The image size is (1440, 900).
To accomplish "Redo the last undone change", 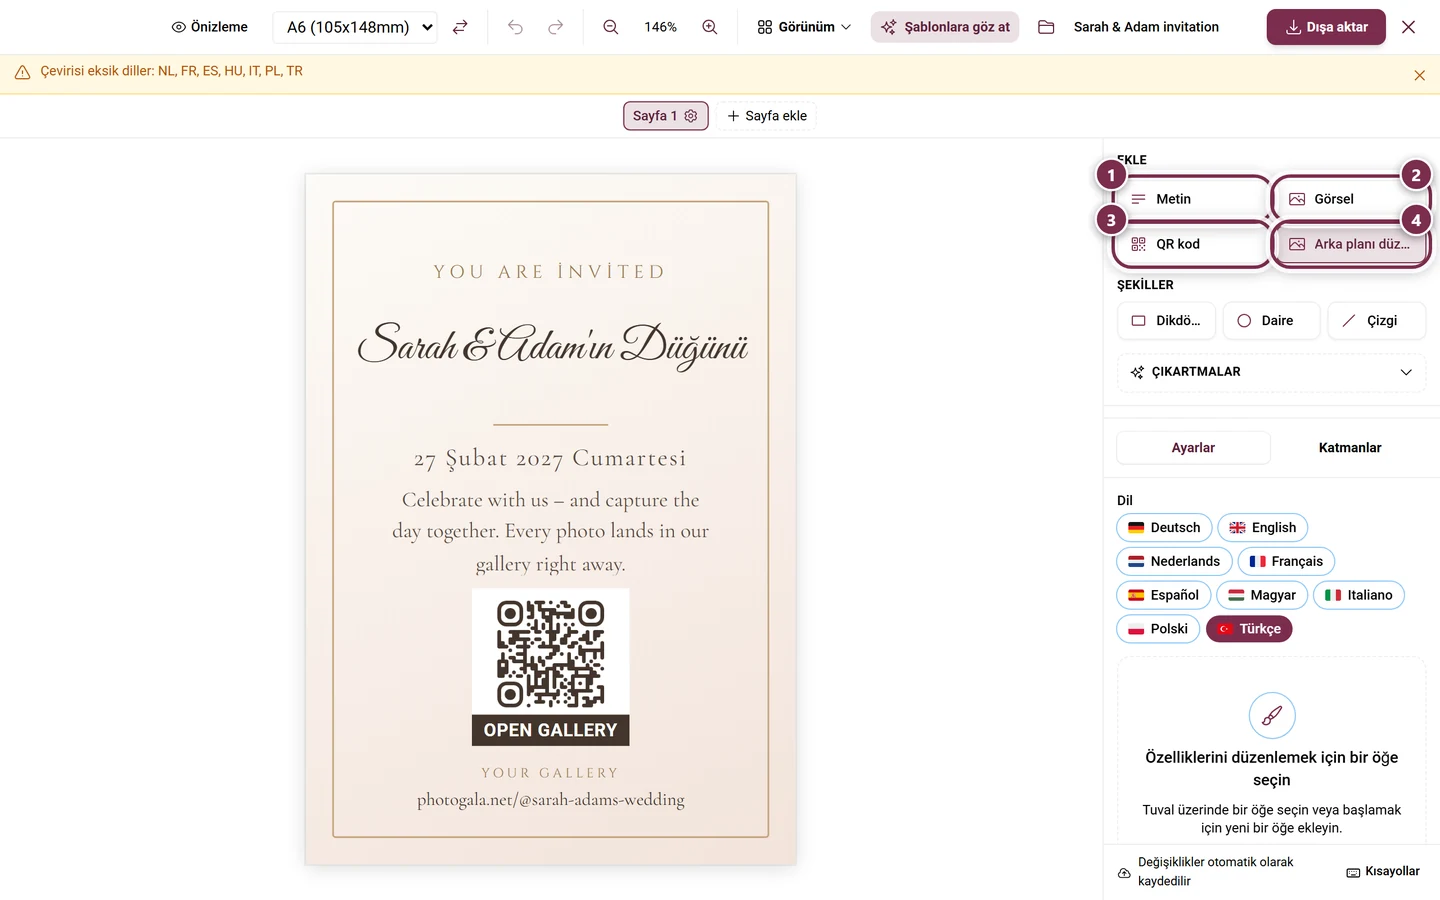I will [x=556, y=27].
